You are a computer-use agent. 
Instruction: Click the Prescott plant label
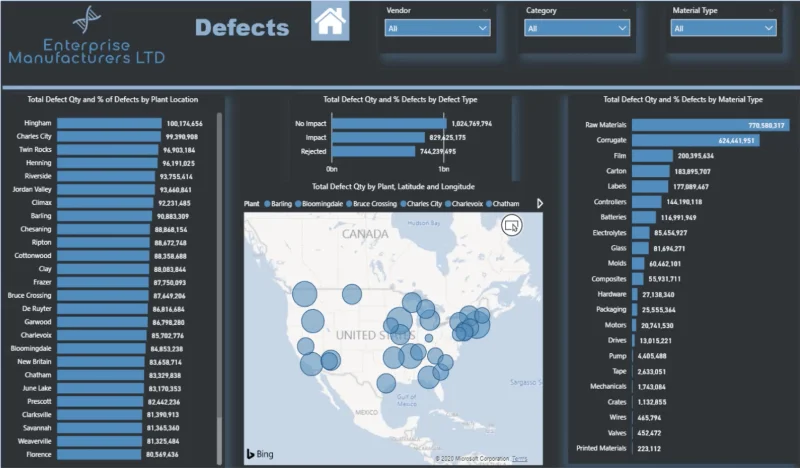click(39, 401)
